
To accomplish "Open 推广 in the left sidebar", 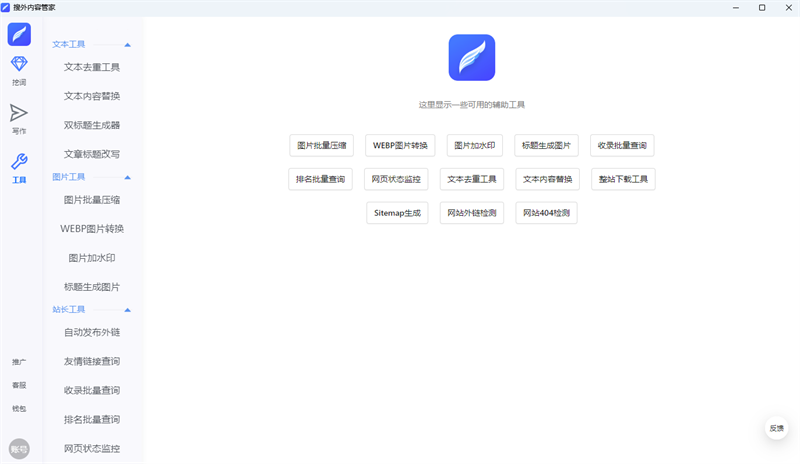I will (19, 362).
